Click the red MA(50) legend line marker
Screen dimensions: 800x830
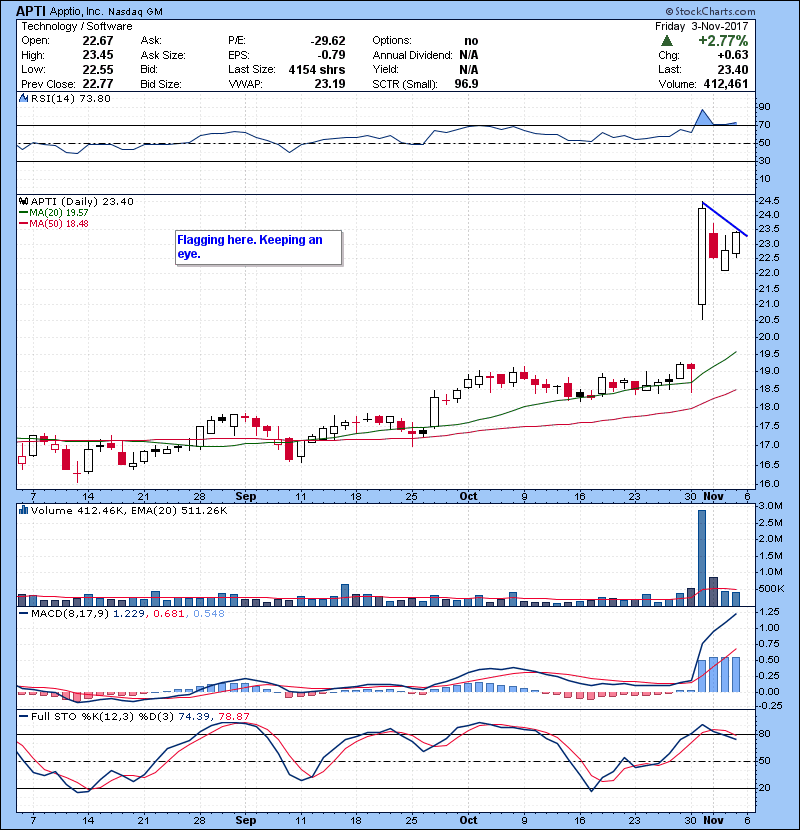click(23, 223)
